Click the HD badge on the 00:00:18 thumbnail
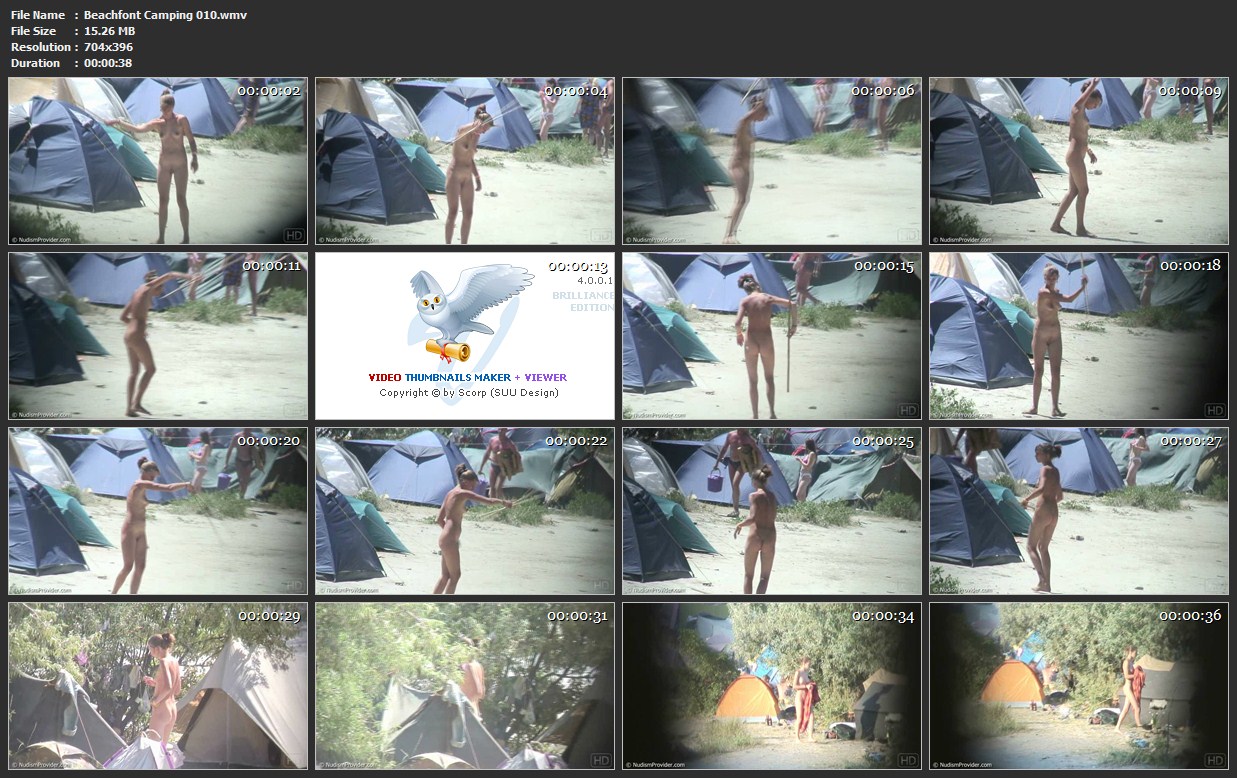 1214,410
